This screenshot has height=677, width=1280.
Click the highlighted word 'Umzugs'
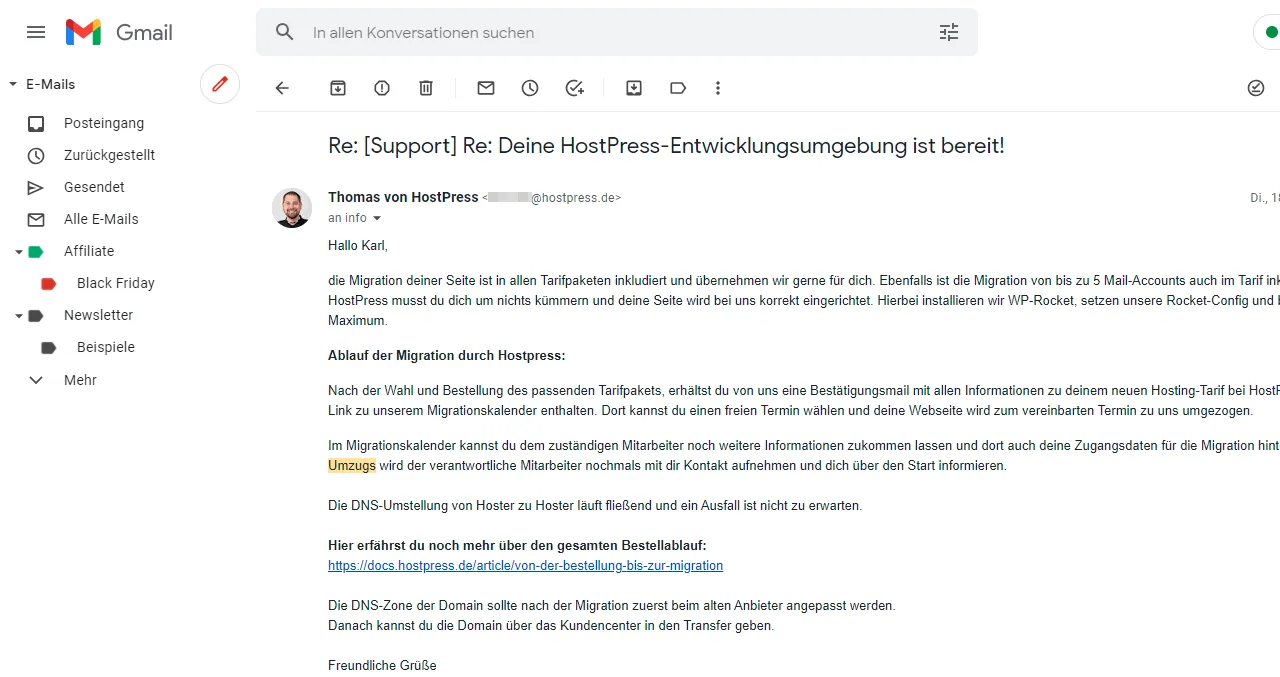352,466
